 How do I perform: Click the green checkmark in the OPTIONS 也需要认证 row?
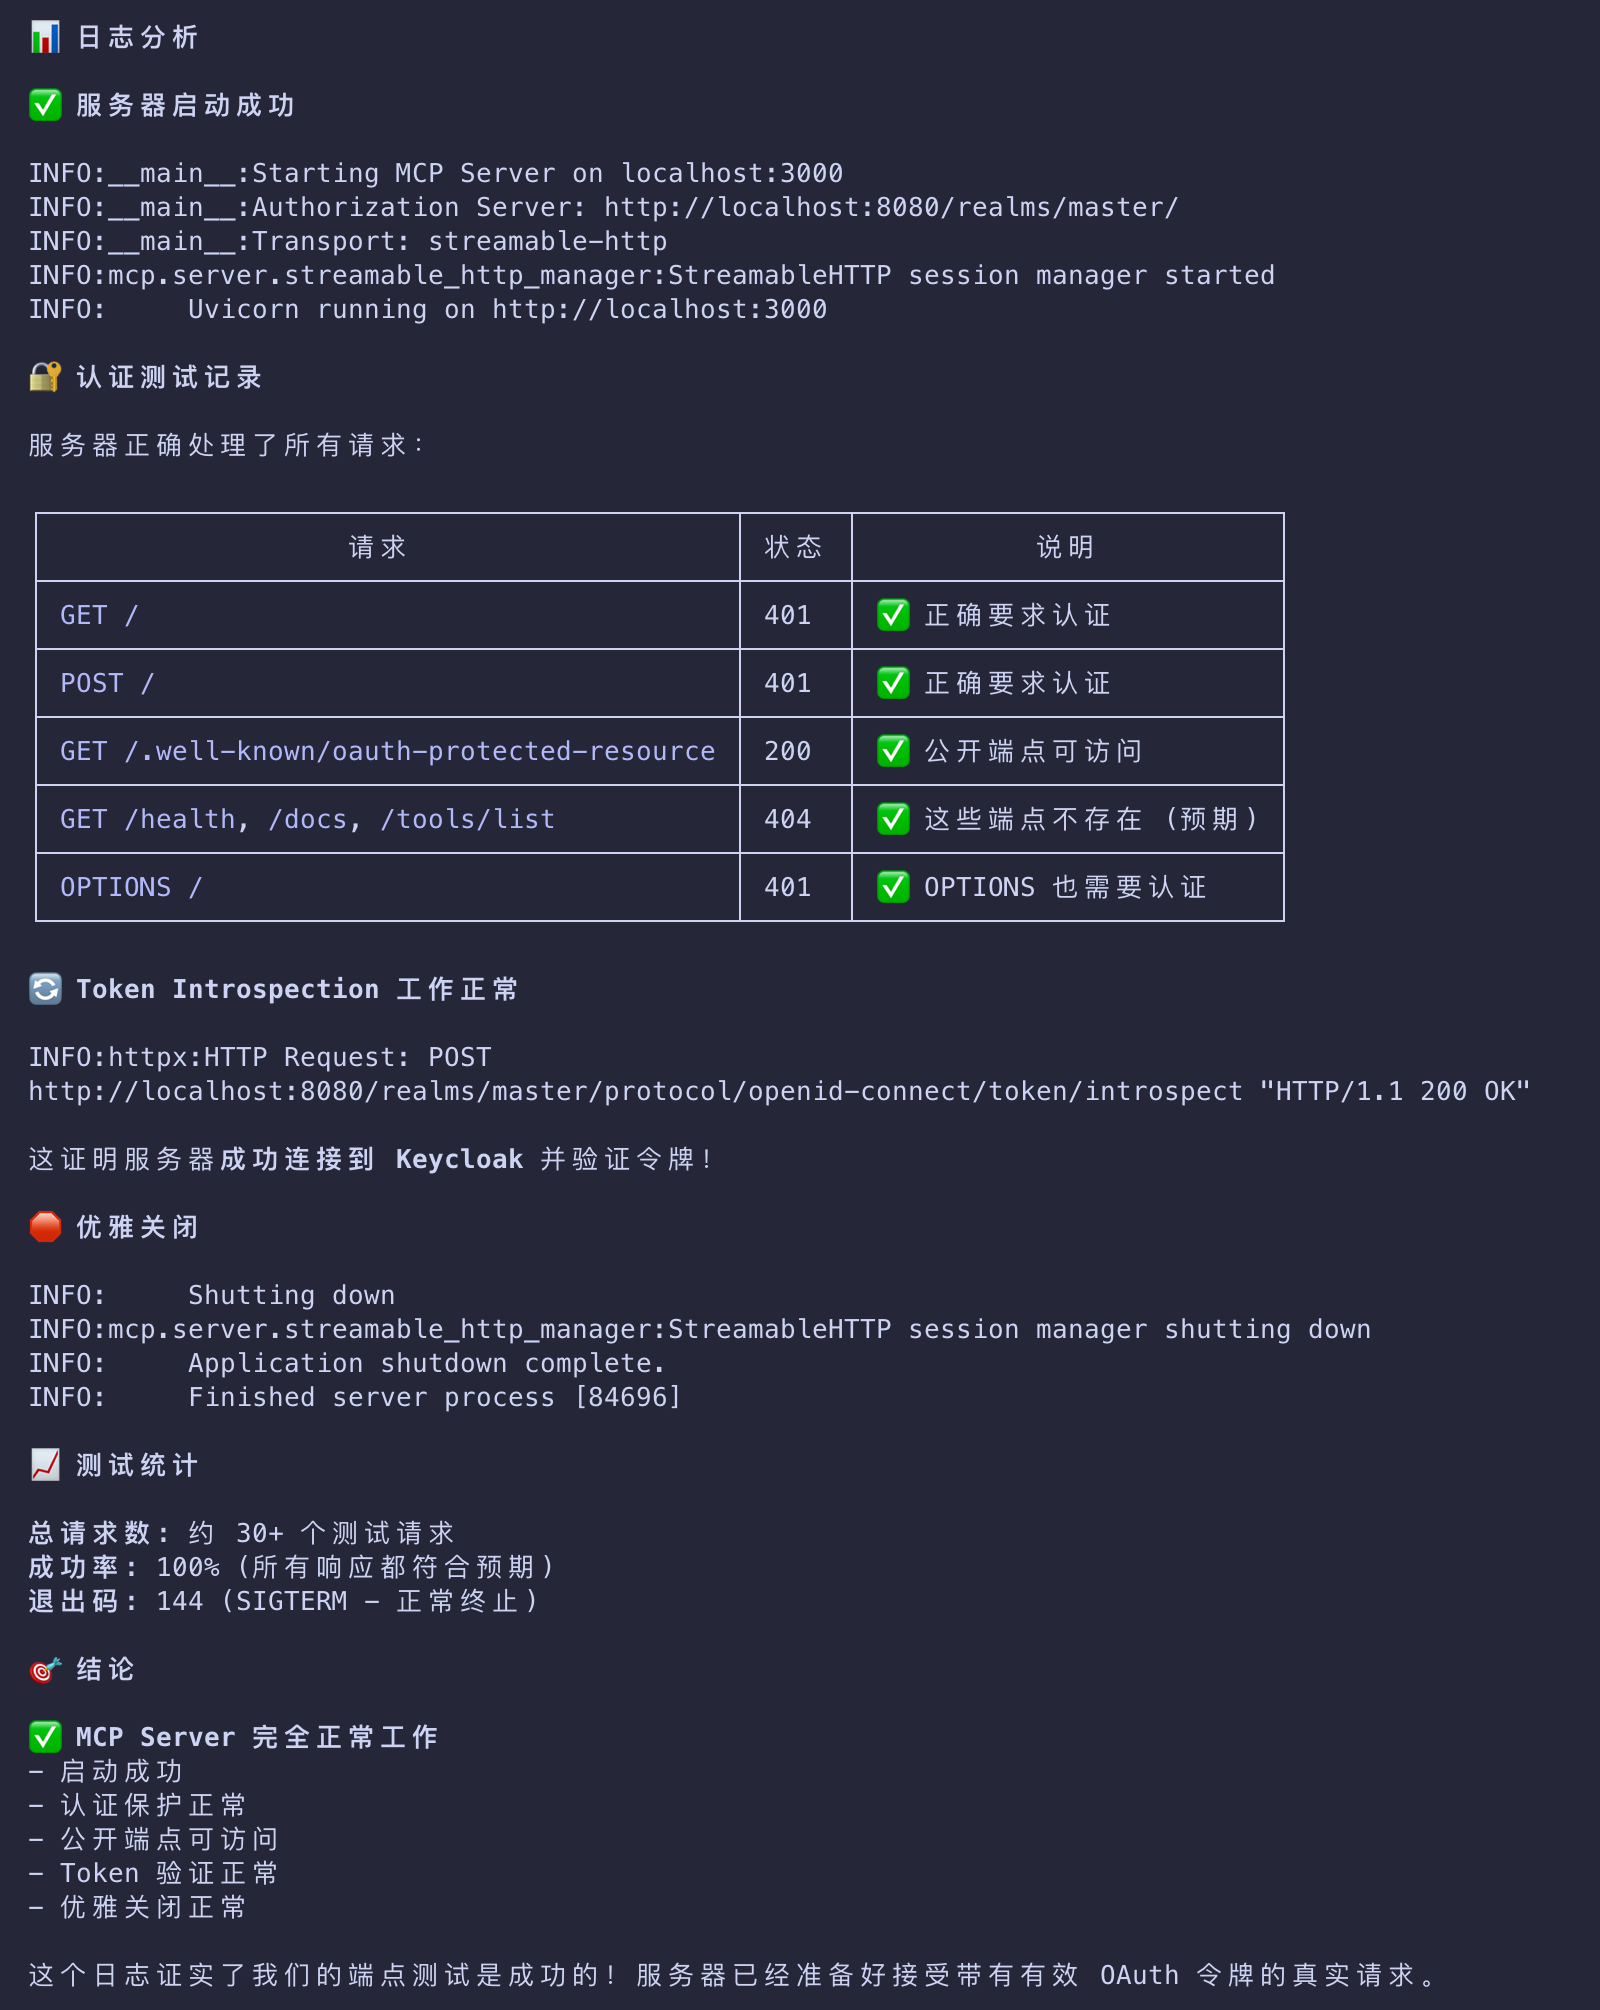[893, 887]
